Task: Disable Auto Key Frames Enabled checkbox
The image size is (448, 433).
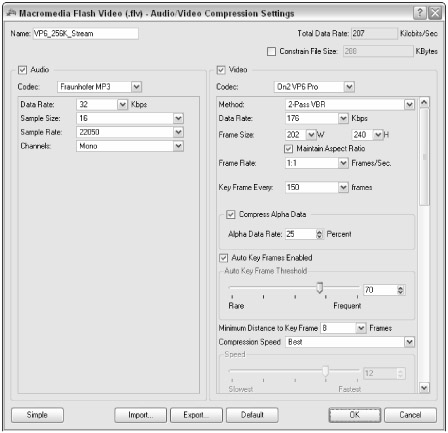Action: click(x=223, y=258)
